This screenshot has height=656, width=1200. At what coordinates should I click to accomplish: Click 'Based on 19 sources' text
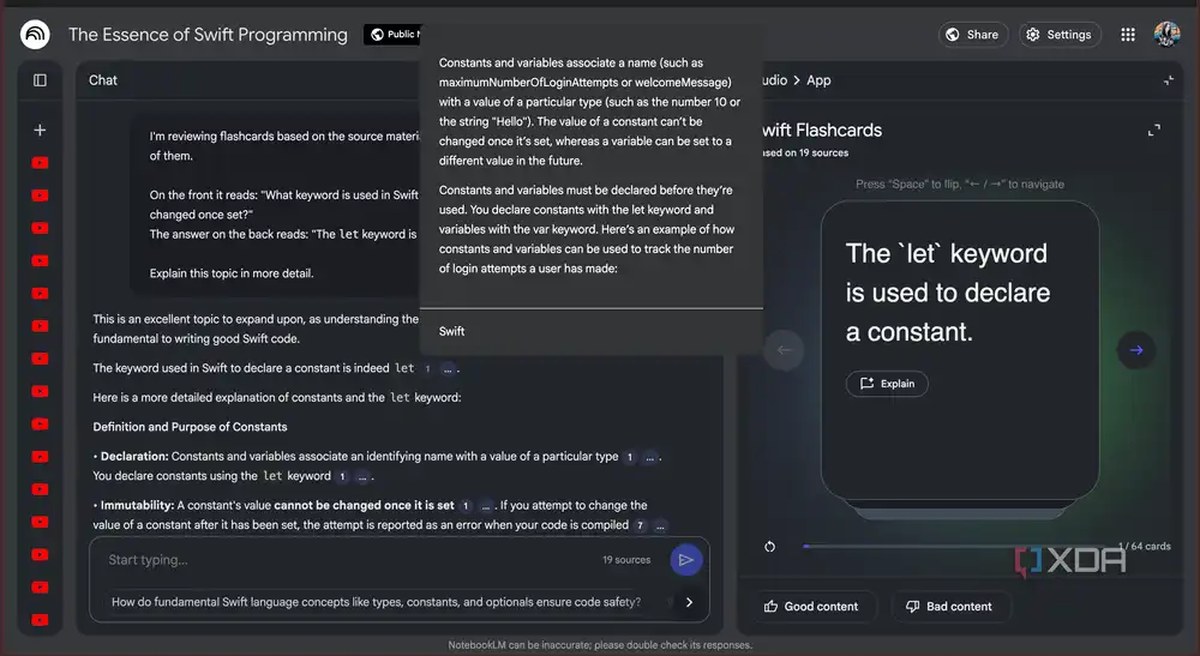[804, 153]
